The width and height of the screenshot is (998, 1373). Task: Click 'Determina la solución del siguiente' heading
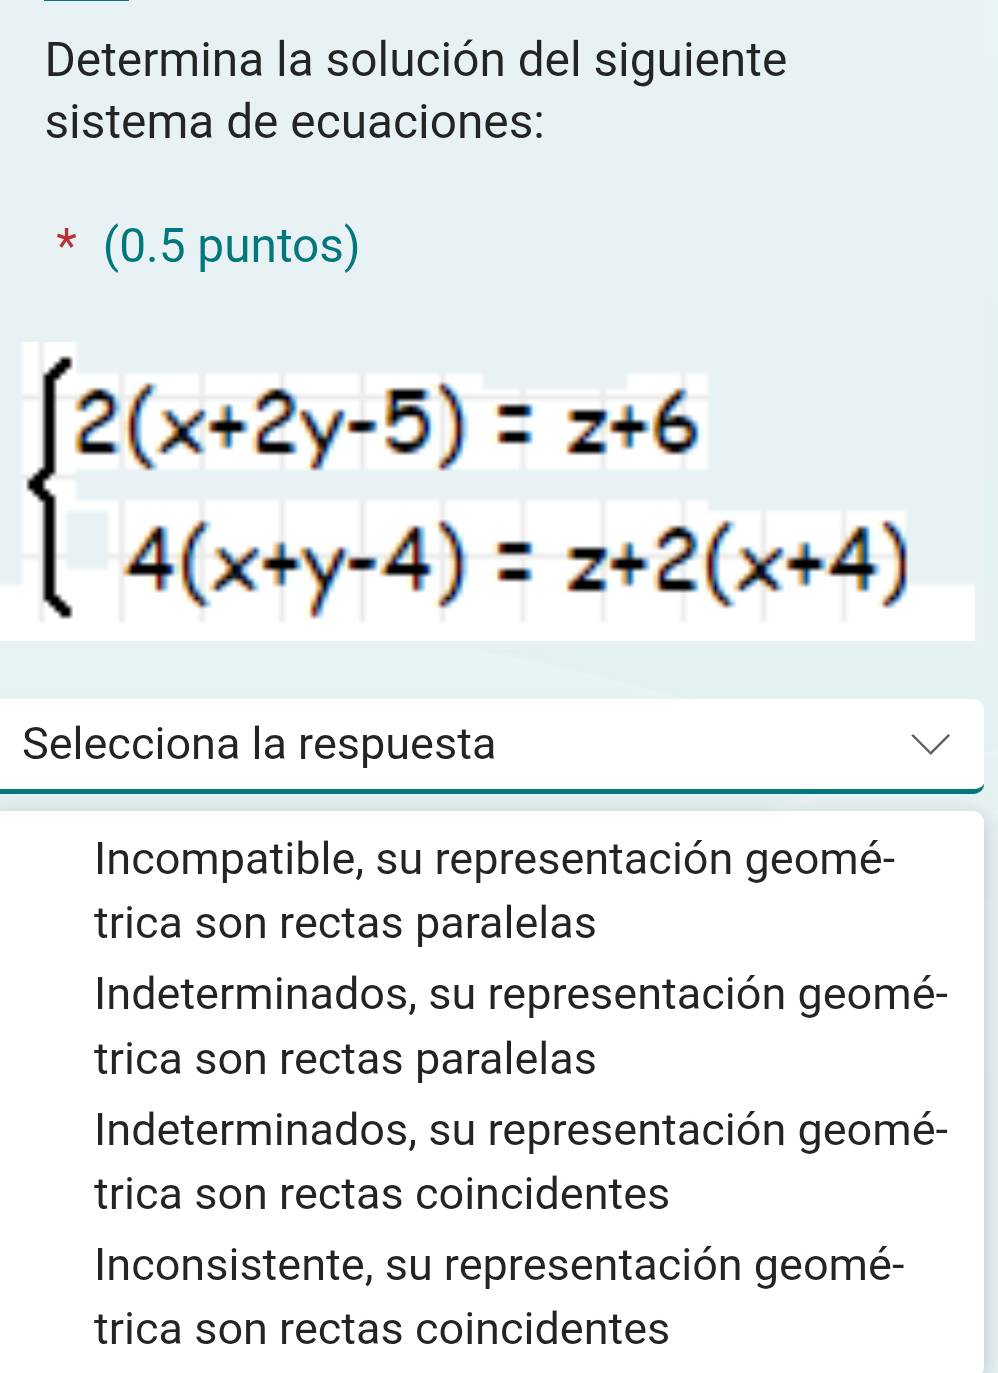[415, 62]
